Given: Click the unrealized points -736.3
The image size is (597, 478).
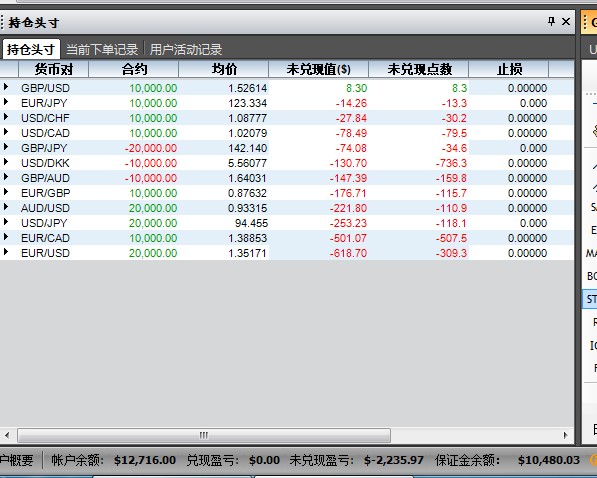Looking at the screenshot, I should pyautogui.click(x=451, y=163).
